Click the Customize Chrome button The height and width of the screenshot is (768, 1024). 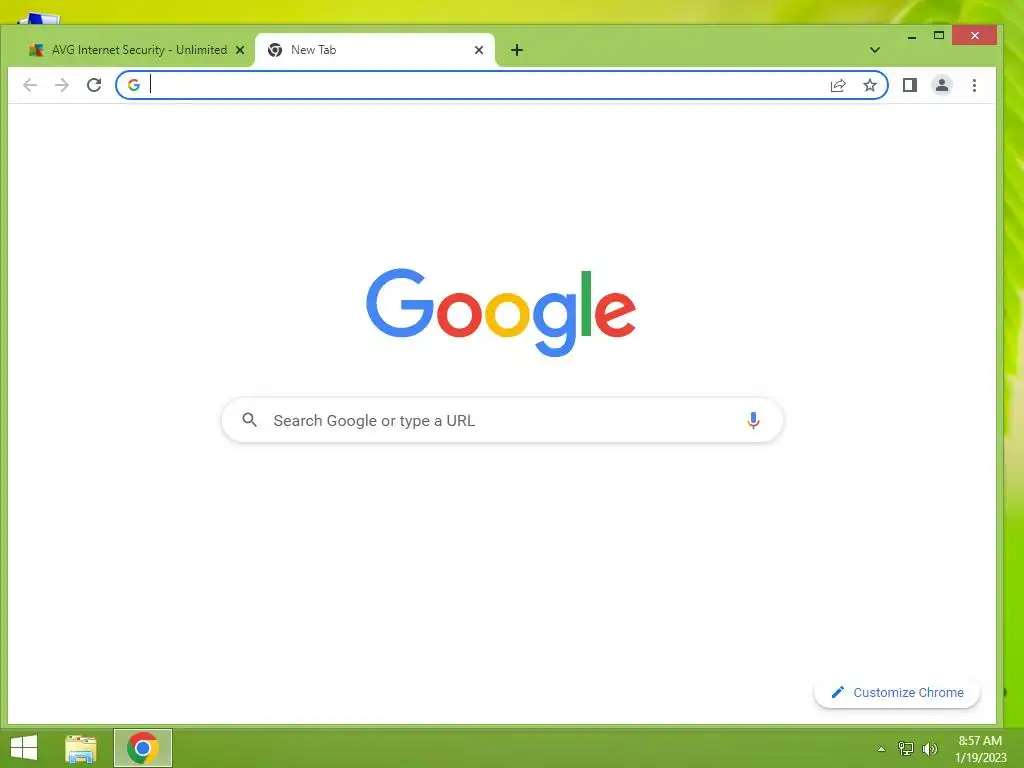coord(897,692)
